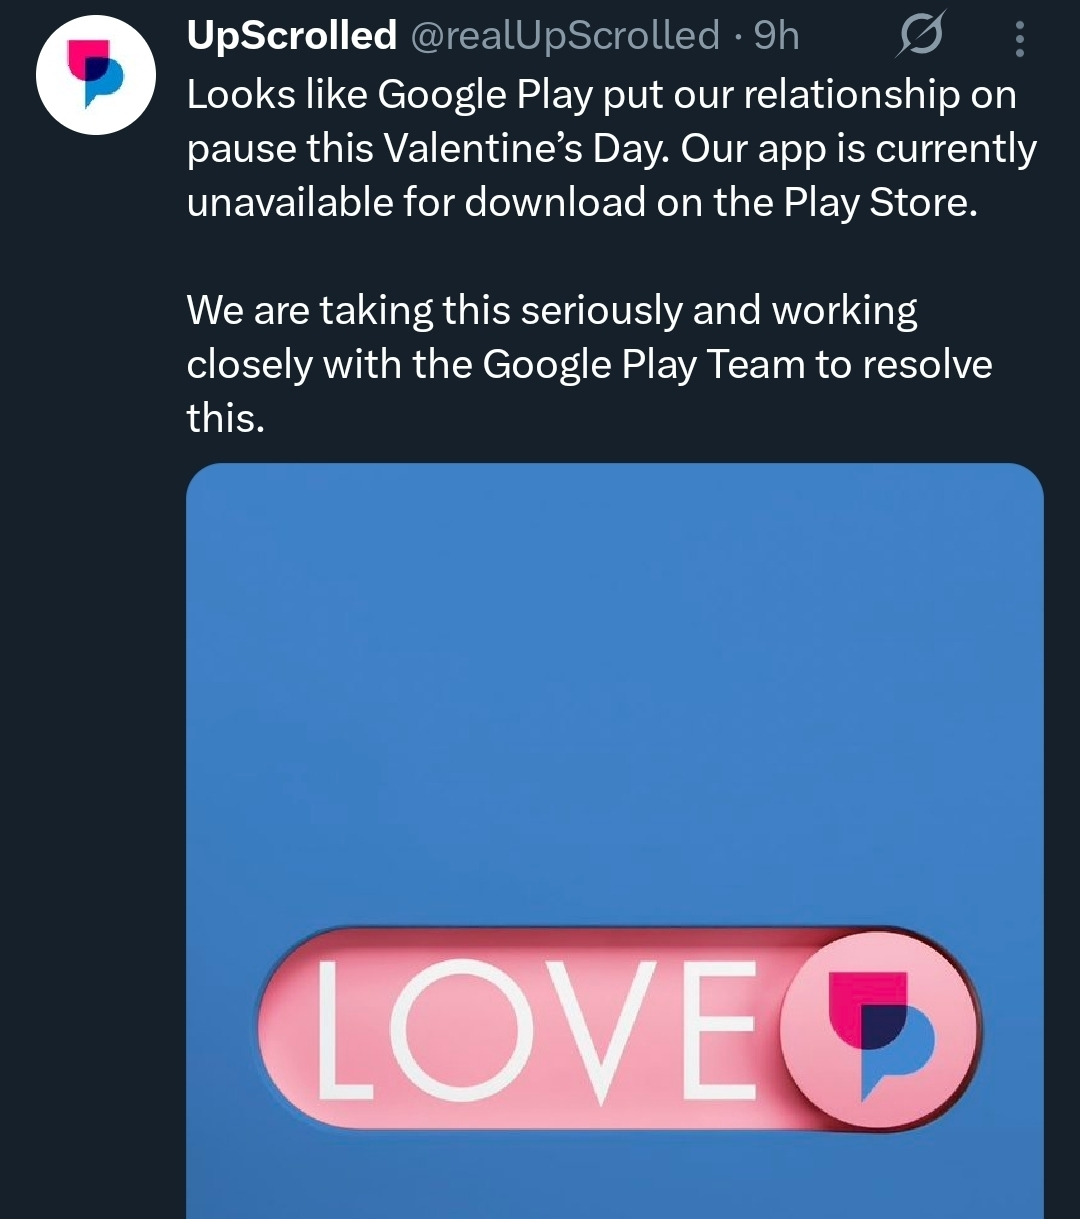Click the phrase 'Google Play Team'
This screenshot has height=1219, width=1080.
643,365
